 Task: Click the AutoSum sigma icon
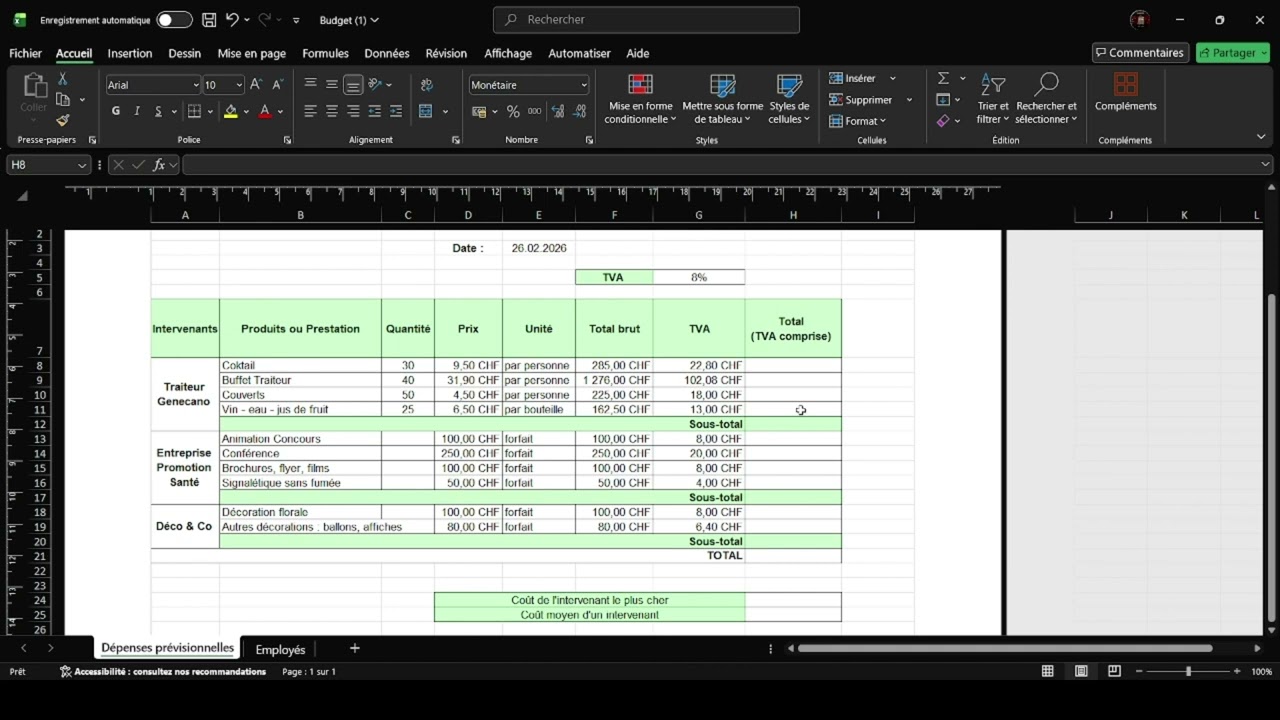click(x=943, y=78)
